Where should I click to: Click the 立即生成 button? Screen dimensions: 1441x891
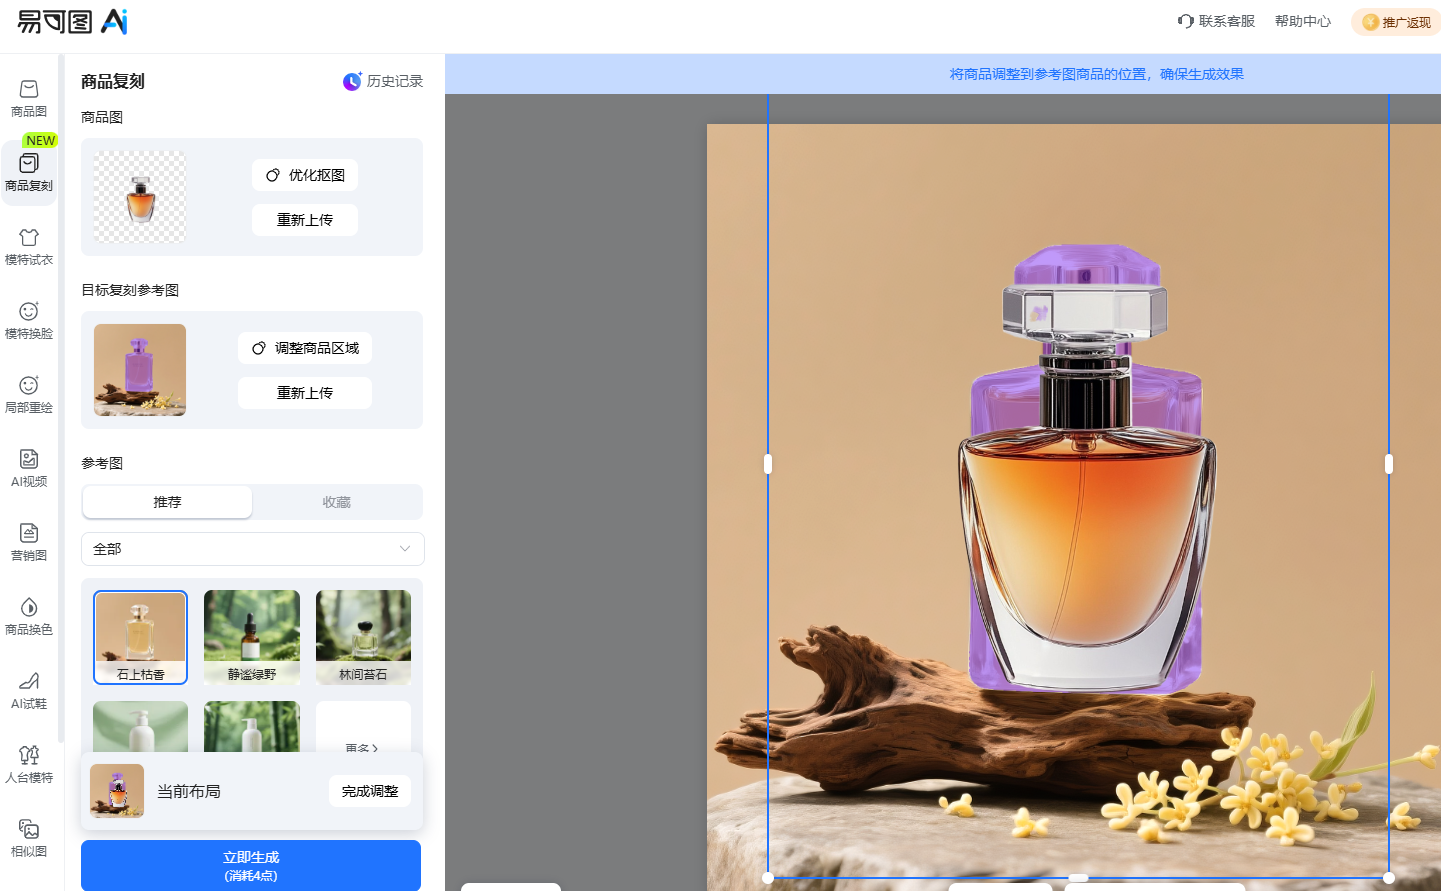coord(251,865)
